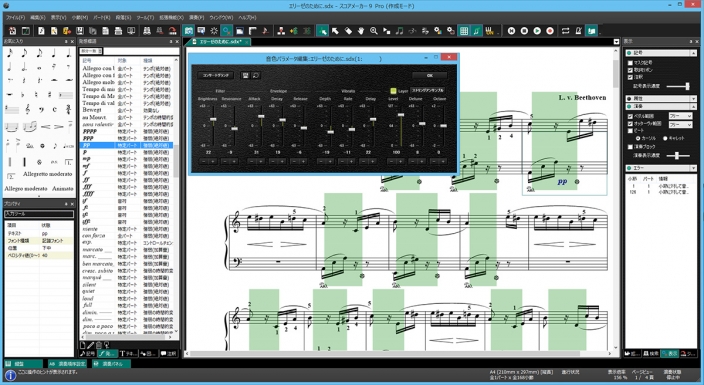Image resolution: width=704 pixels, height=385 pixels.
Task: Select the hand pan tool icon
Action: tap(361, 31)
